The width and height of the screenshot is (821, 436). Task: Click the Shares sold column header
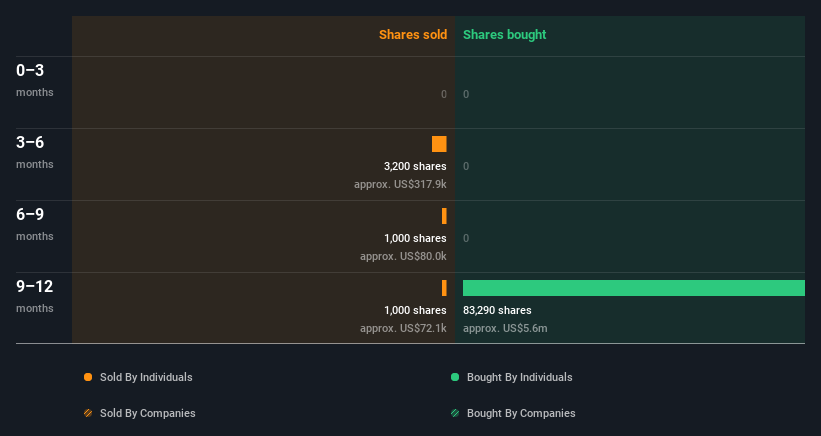[x=413, y=35]
